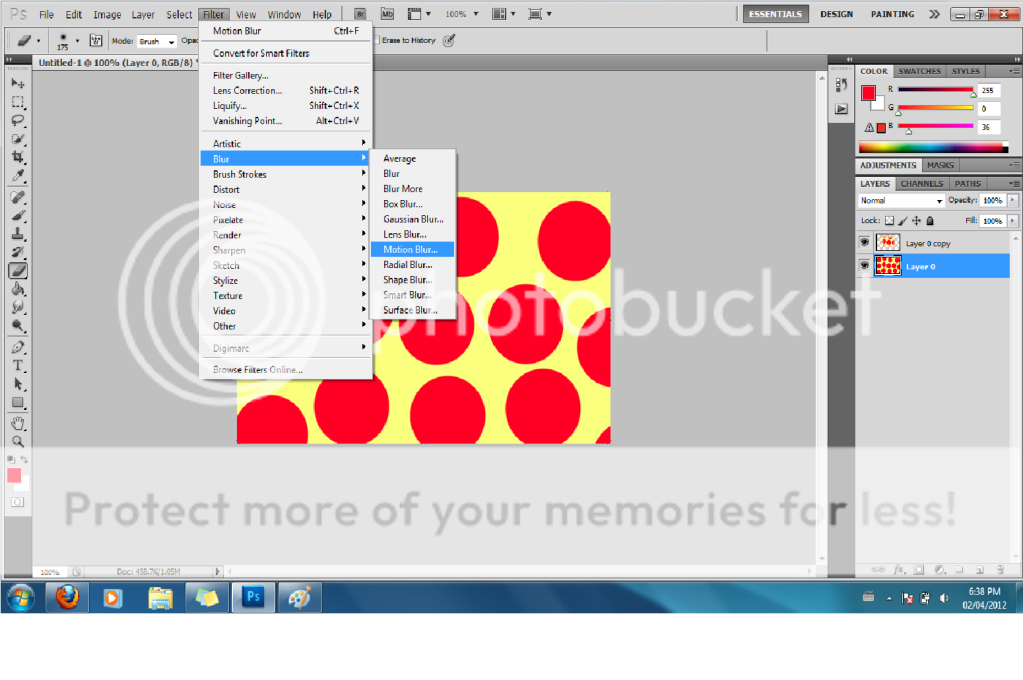
Task: Choose the Type tool
Action: (18, 366)
